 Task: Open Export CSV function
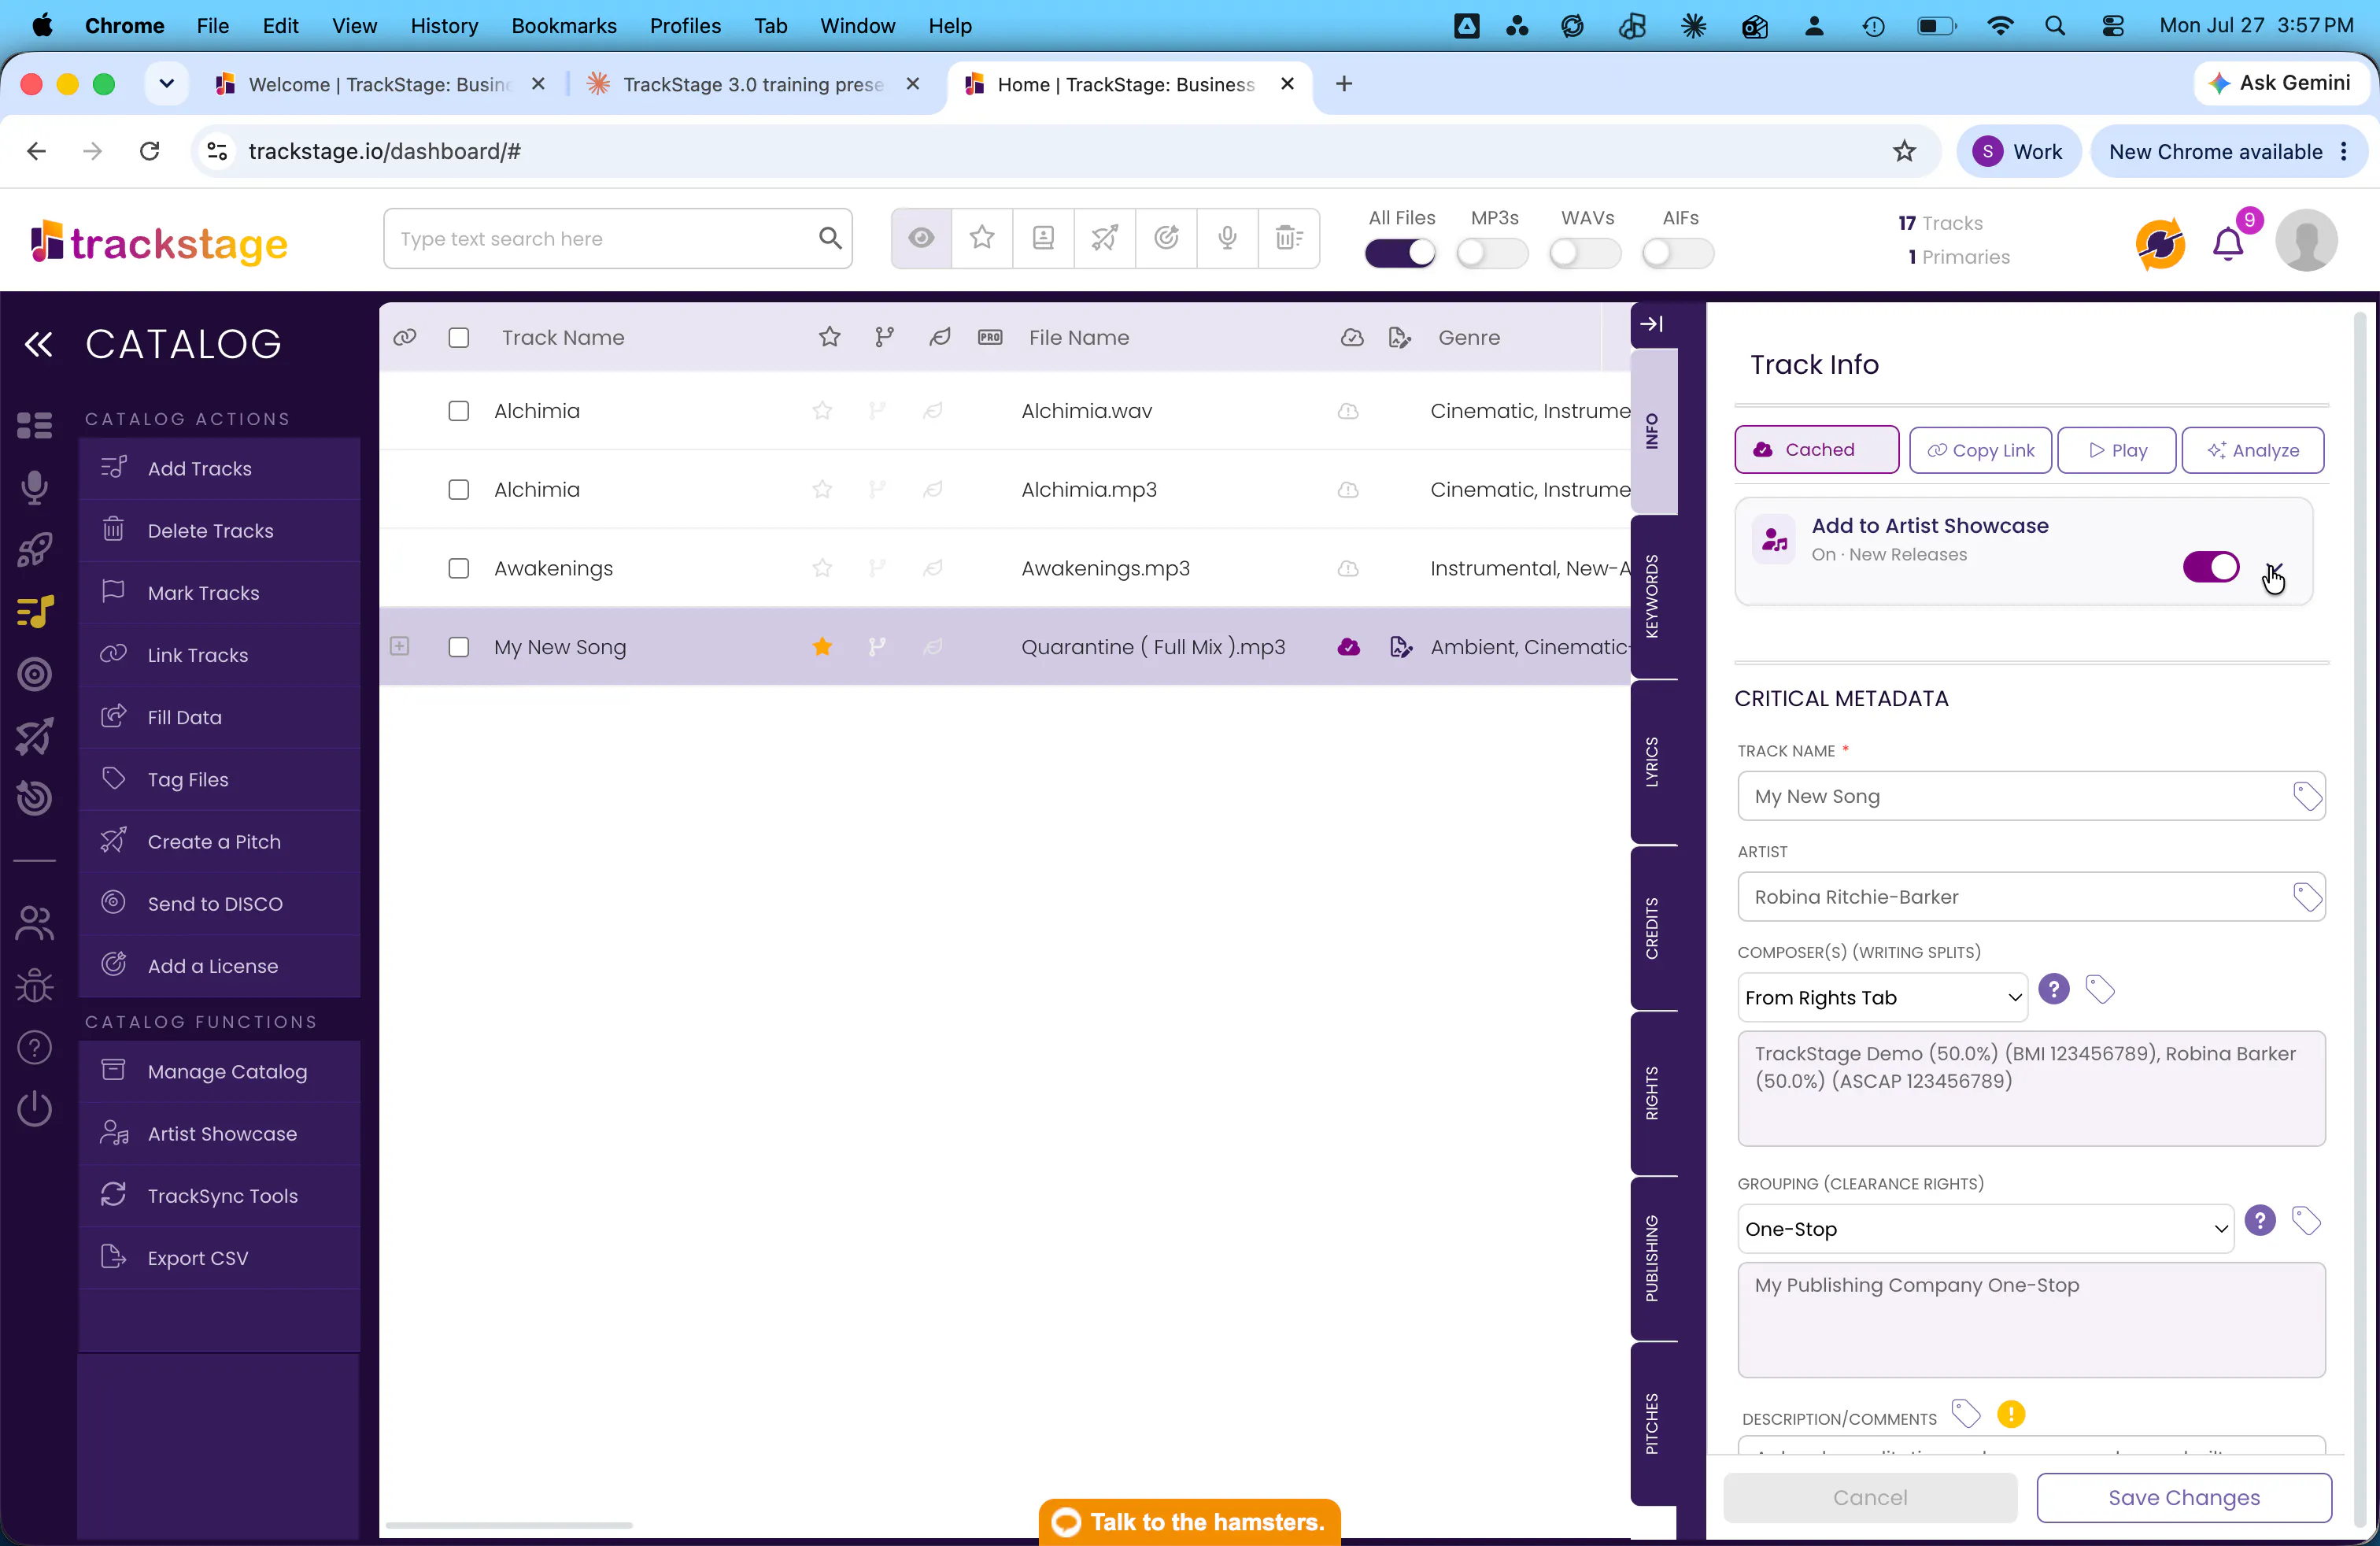point(219,1258)
